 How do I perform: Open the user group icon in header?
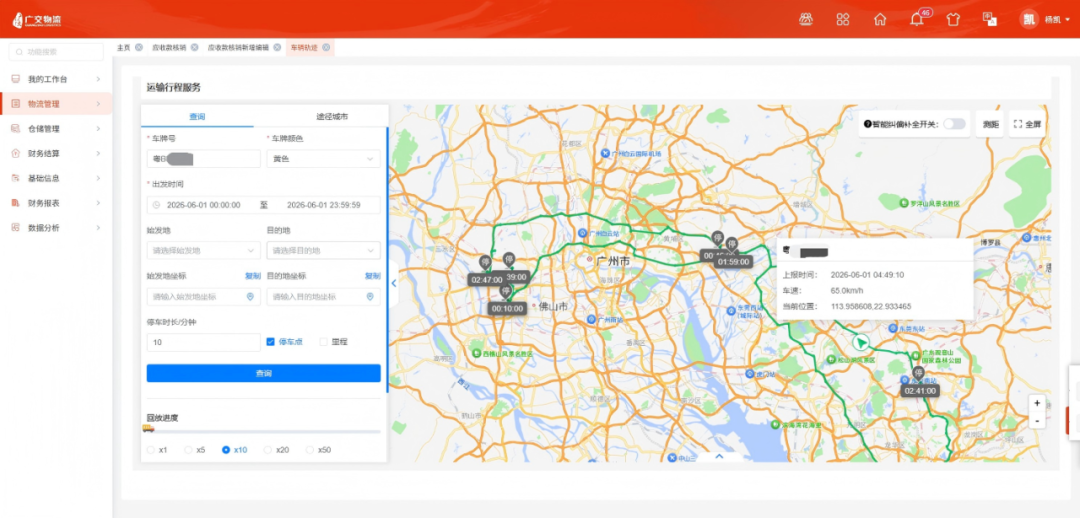pos(806,19)
